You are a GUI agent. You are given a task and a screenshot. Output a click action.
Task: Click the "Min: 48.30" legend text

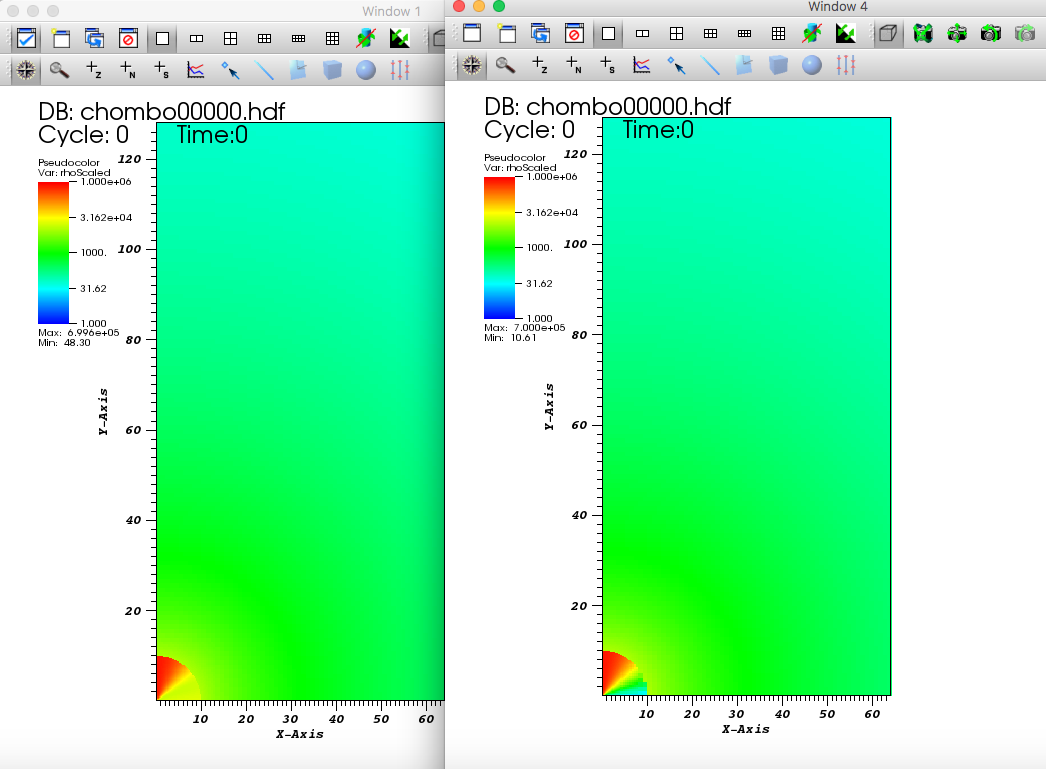tap(64, 343)
